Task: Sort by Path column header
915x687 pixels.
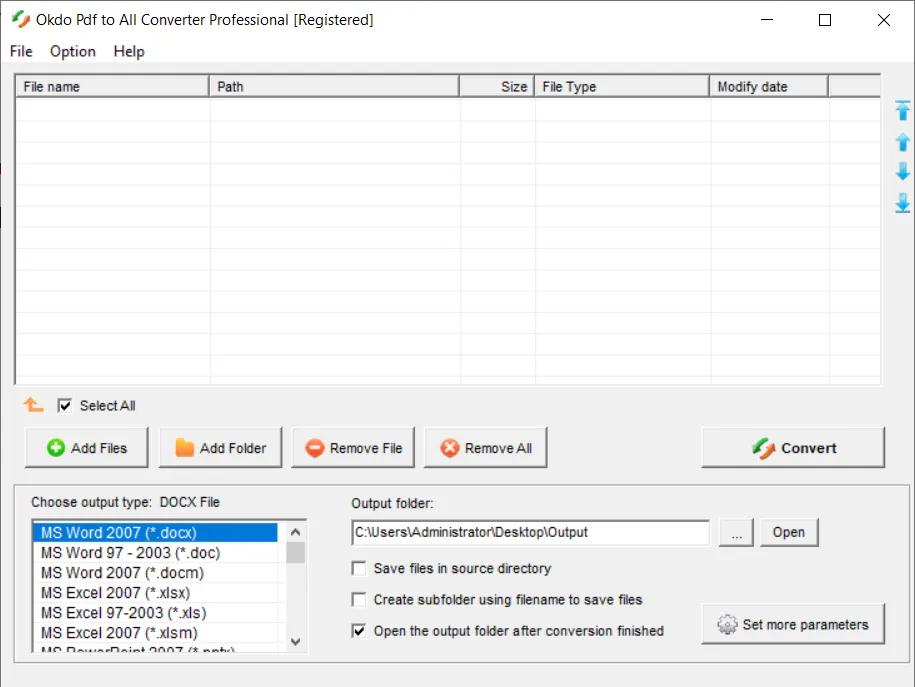Action: pos(334,86)
